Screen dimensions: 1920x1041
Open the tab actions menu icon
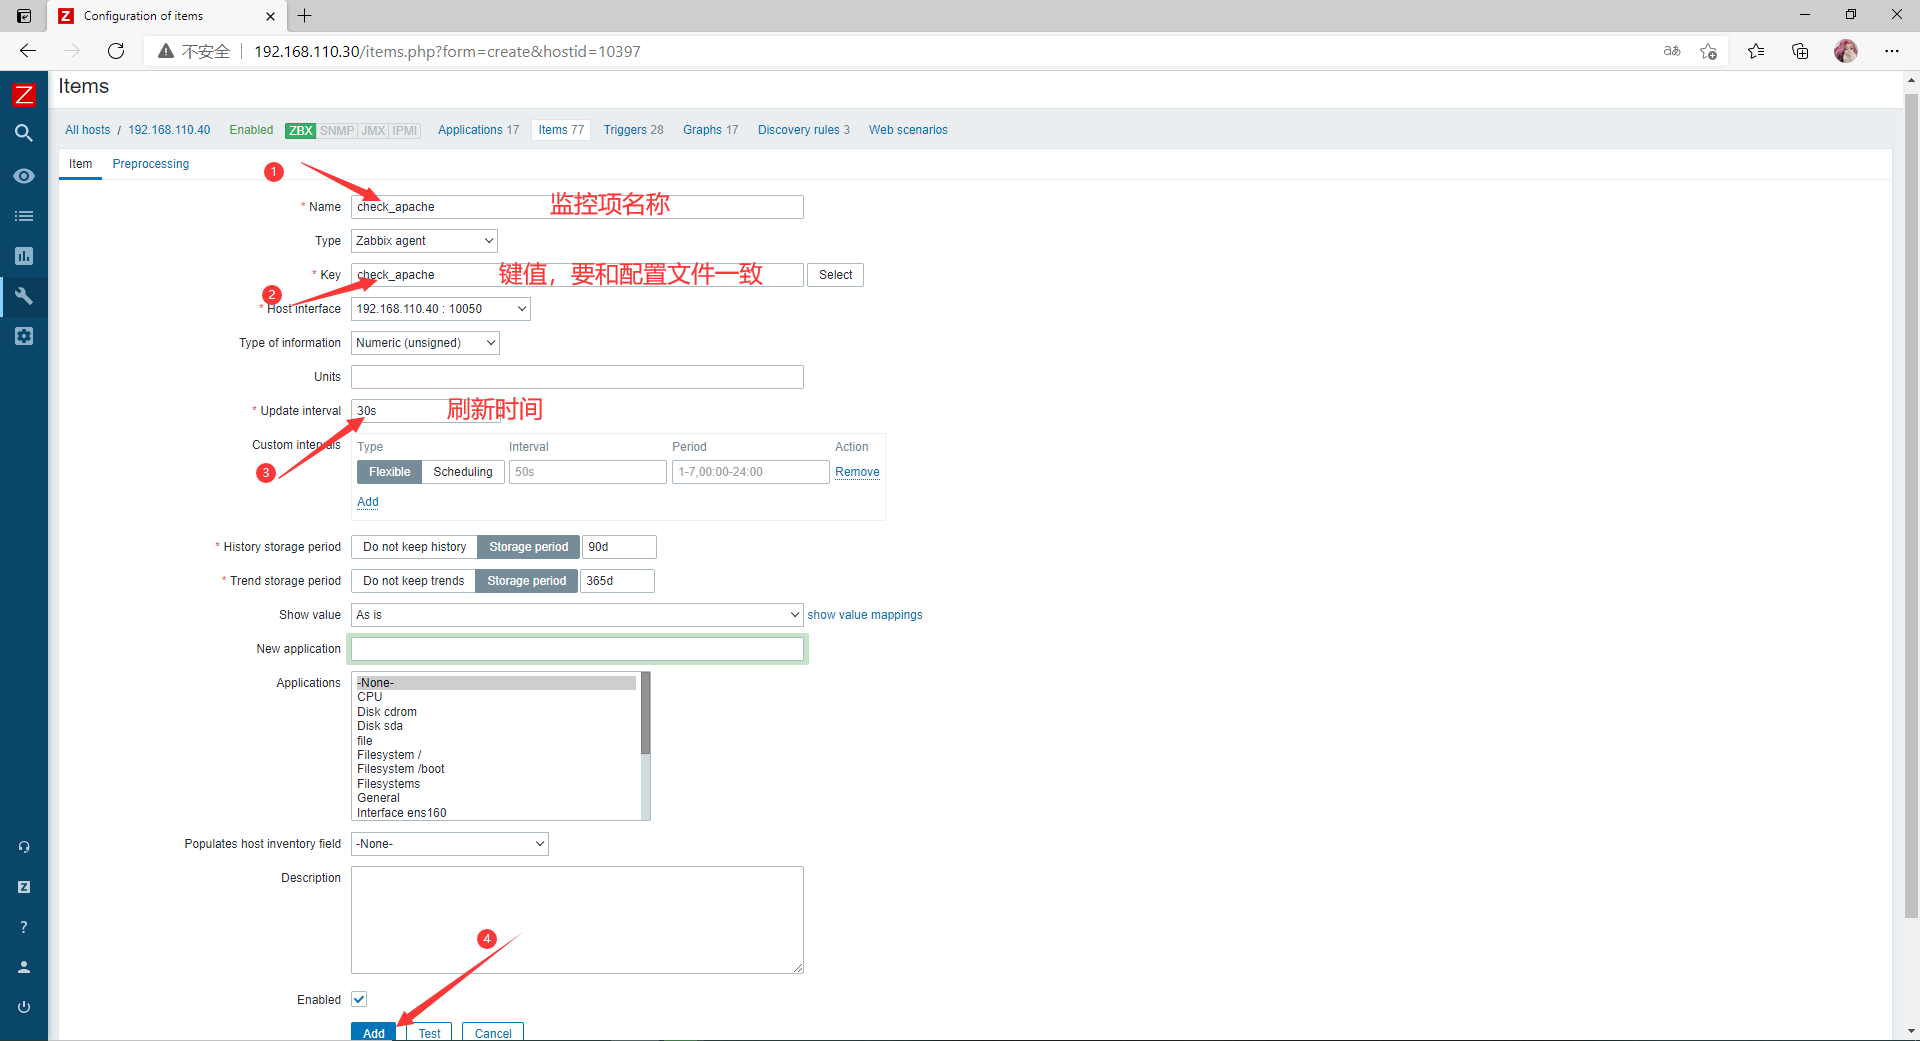[x=24, y=16]
